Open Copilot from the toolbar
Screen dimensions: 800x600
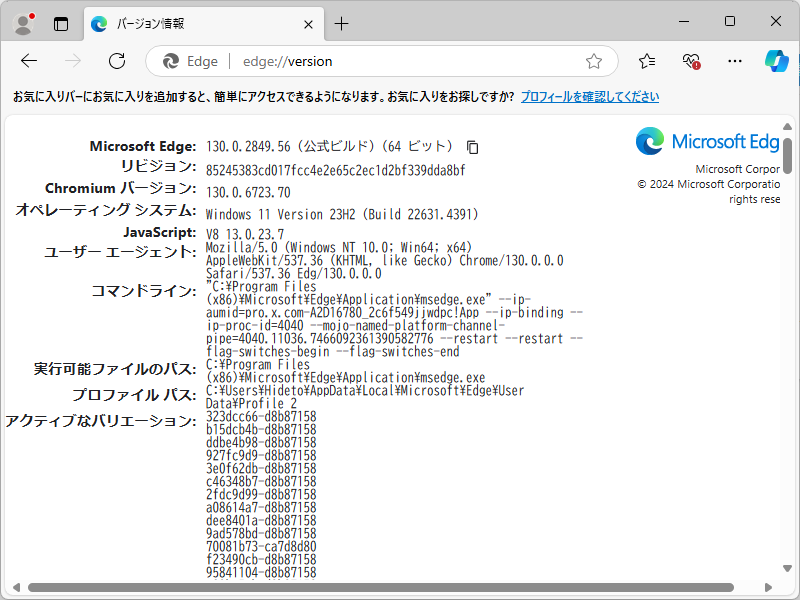[778, 61]
